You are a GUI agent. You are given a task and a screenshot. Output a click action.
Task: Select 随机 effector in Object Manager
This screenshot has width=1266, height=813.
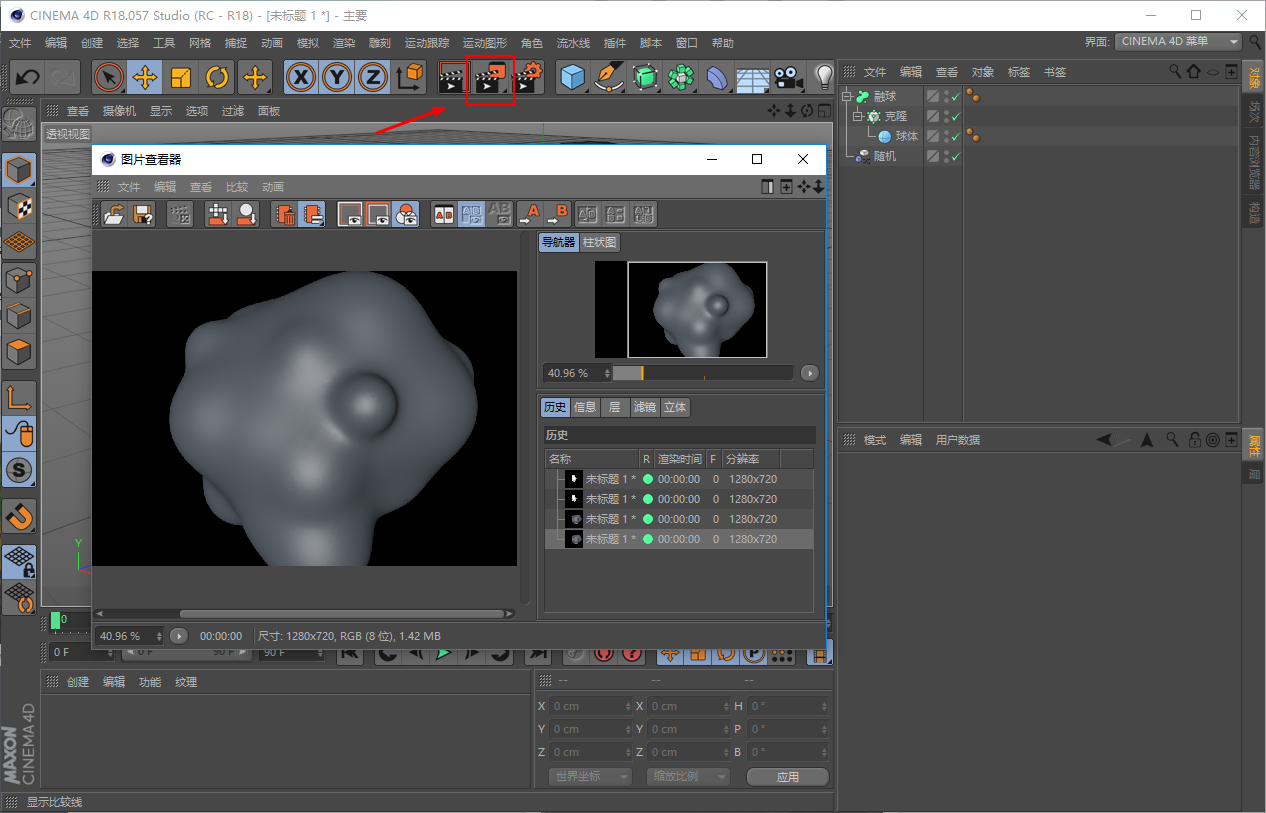click(885, 157)
